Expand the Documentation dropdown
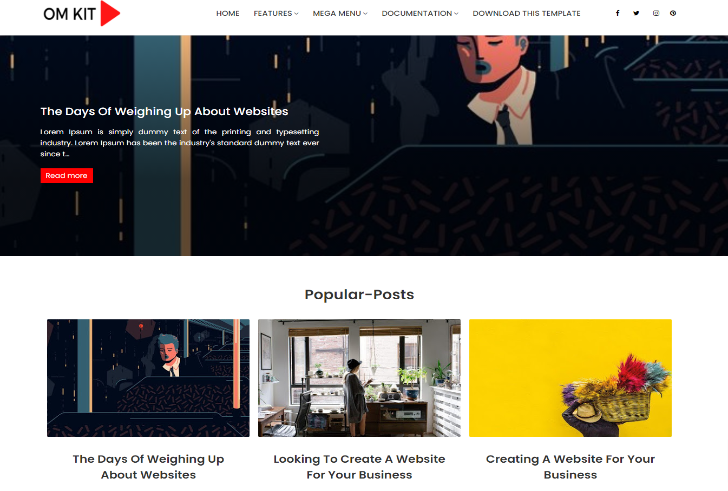The width and height of the screenshot is (728, 491). point(420,13)
